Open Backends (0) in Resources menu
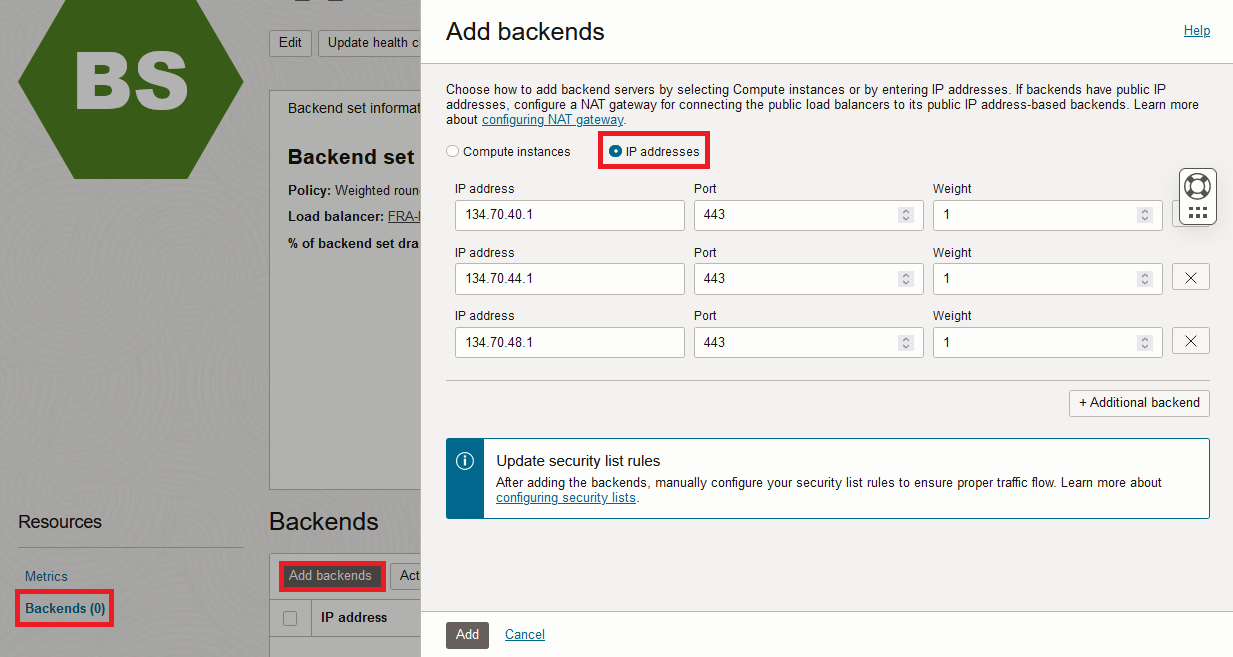 pyautogui.click(x=65, y=608)
